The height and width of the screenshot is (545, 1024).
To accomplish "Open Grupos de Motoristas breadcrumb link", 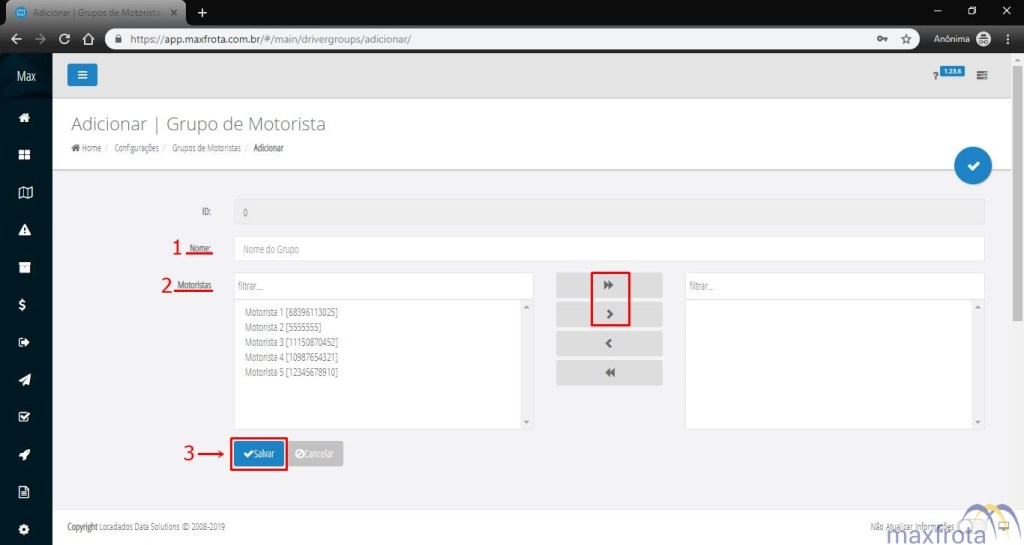I will coord(206,148).
